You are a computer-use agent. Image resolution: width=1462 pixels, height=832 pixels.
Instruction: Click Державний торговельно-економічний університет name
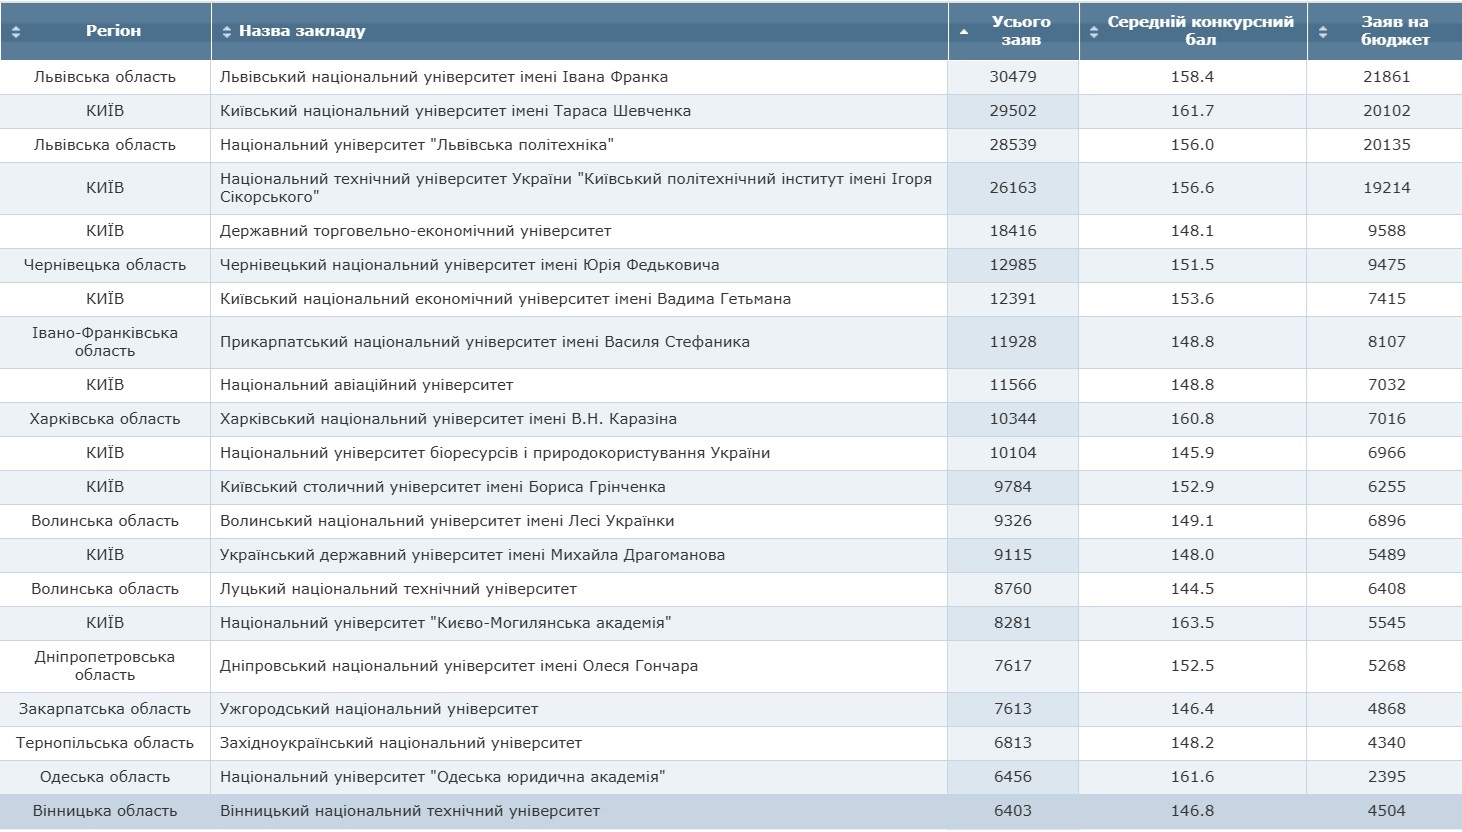click(x=415, y=231)
